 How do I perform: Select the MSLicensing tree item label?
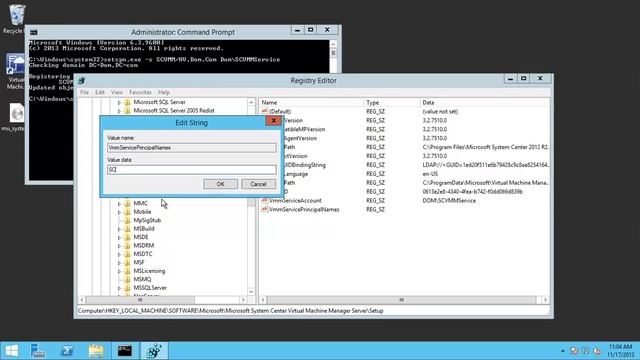coord(149,271)
